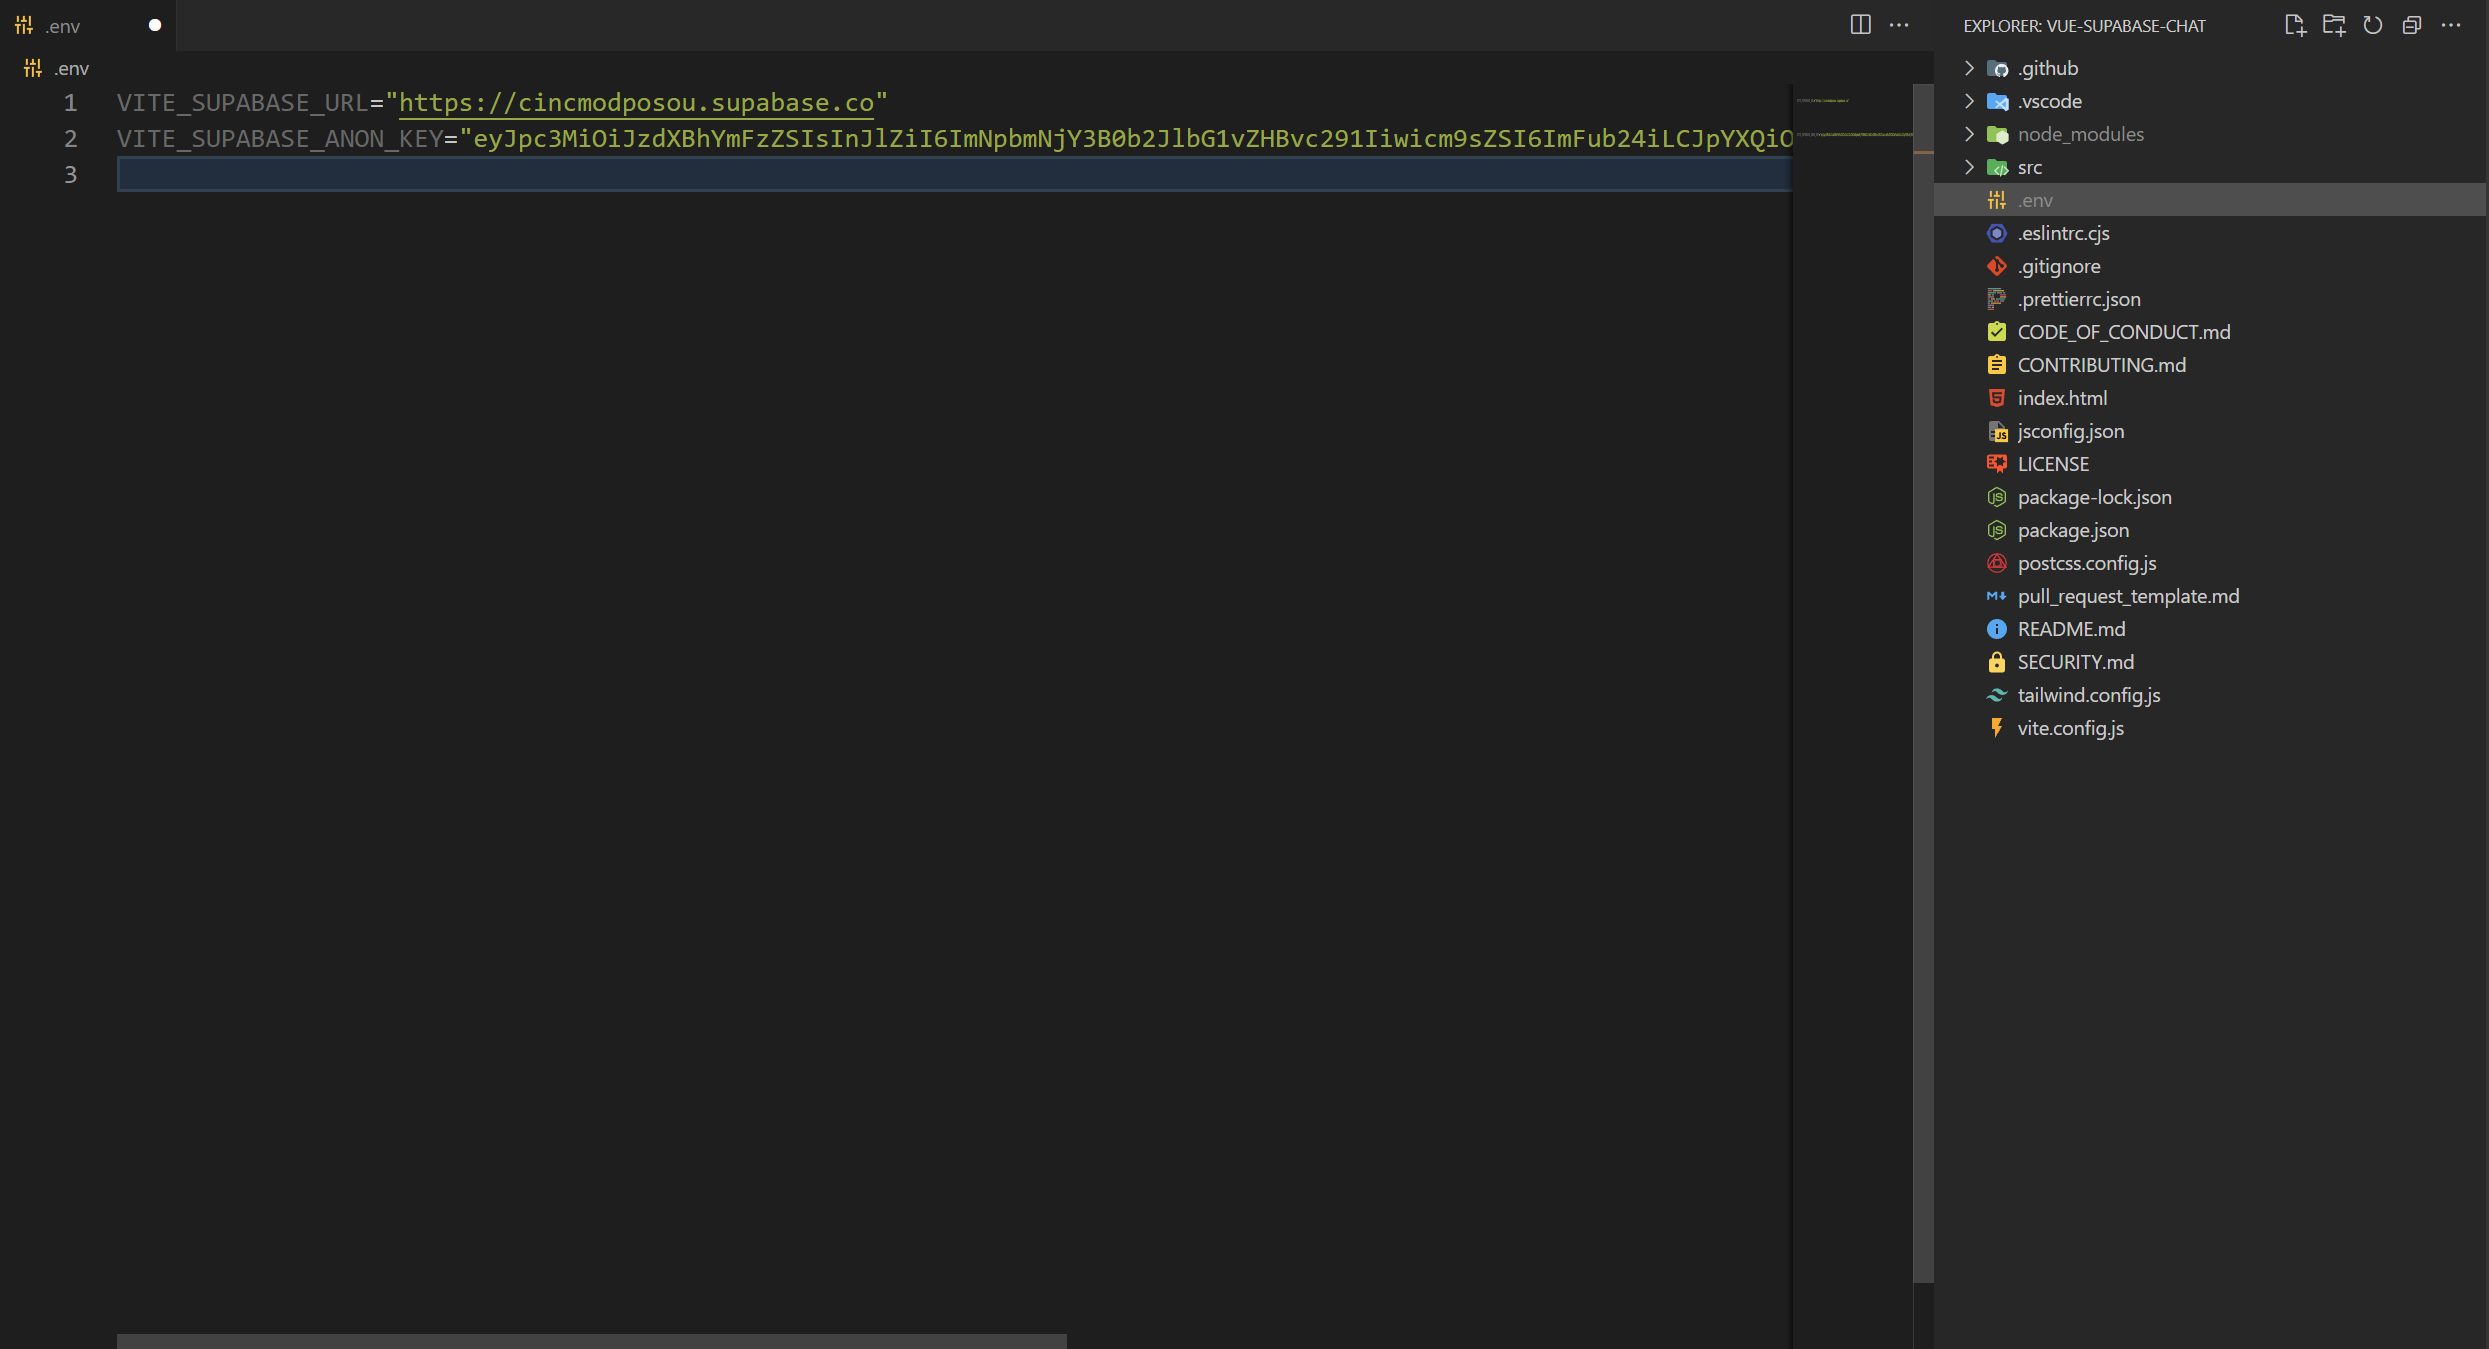The image size is (2489, 1349).
Task: Expand the node_modules folder
Action: pos(2080,134)
